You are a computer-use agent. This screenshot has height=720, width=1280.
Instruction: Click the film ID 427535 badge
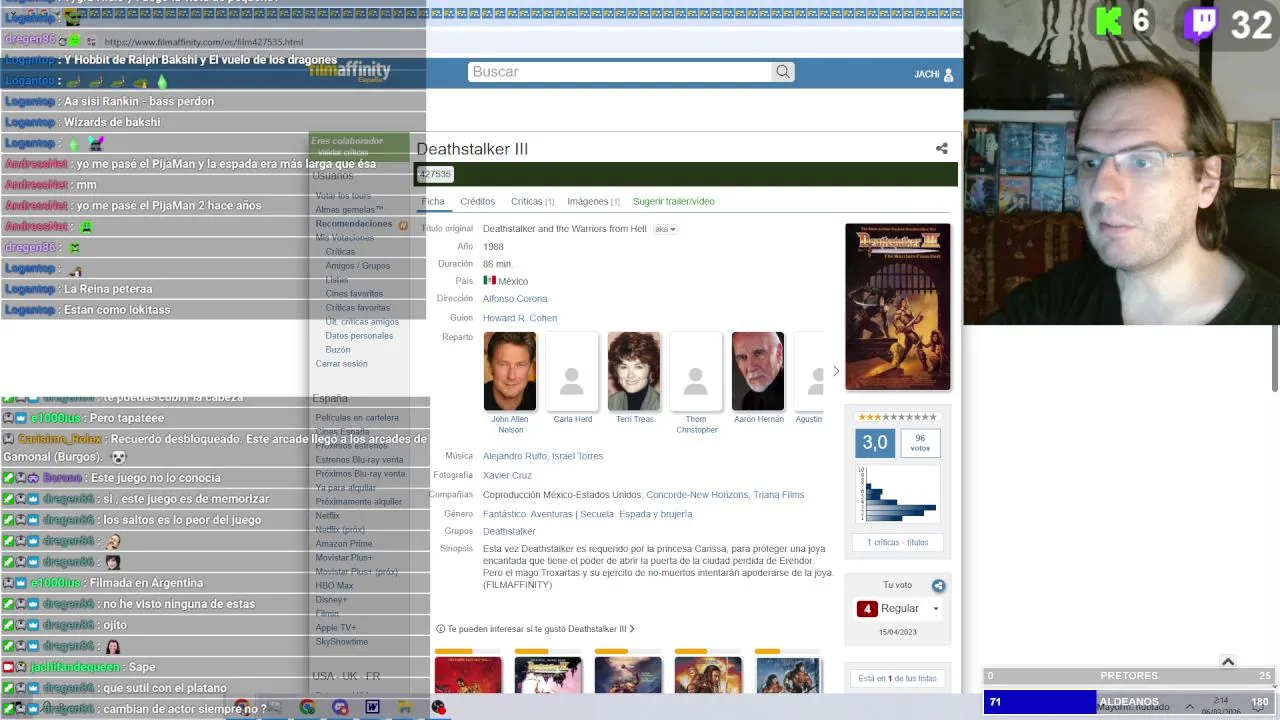(435, 174)
